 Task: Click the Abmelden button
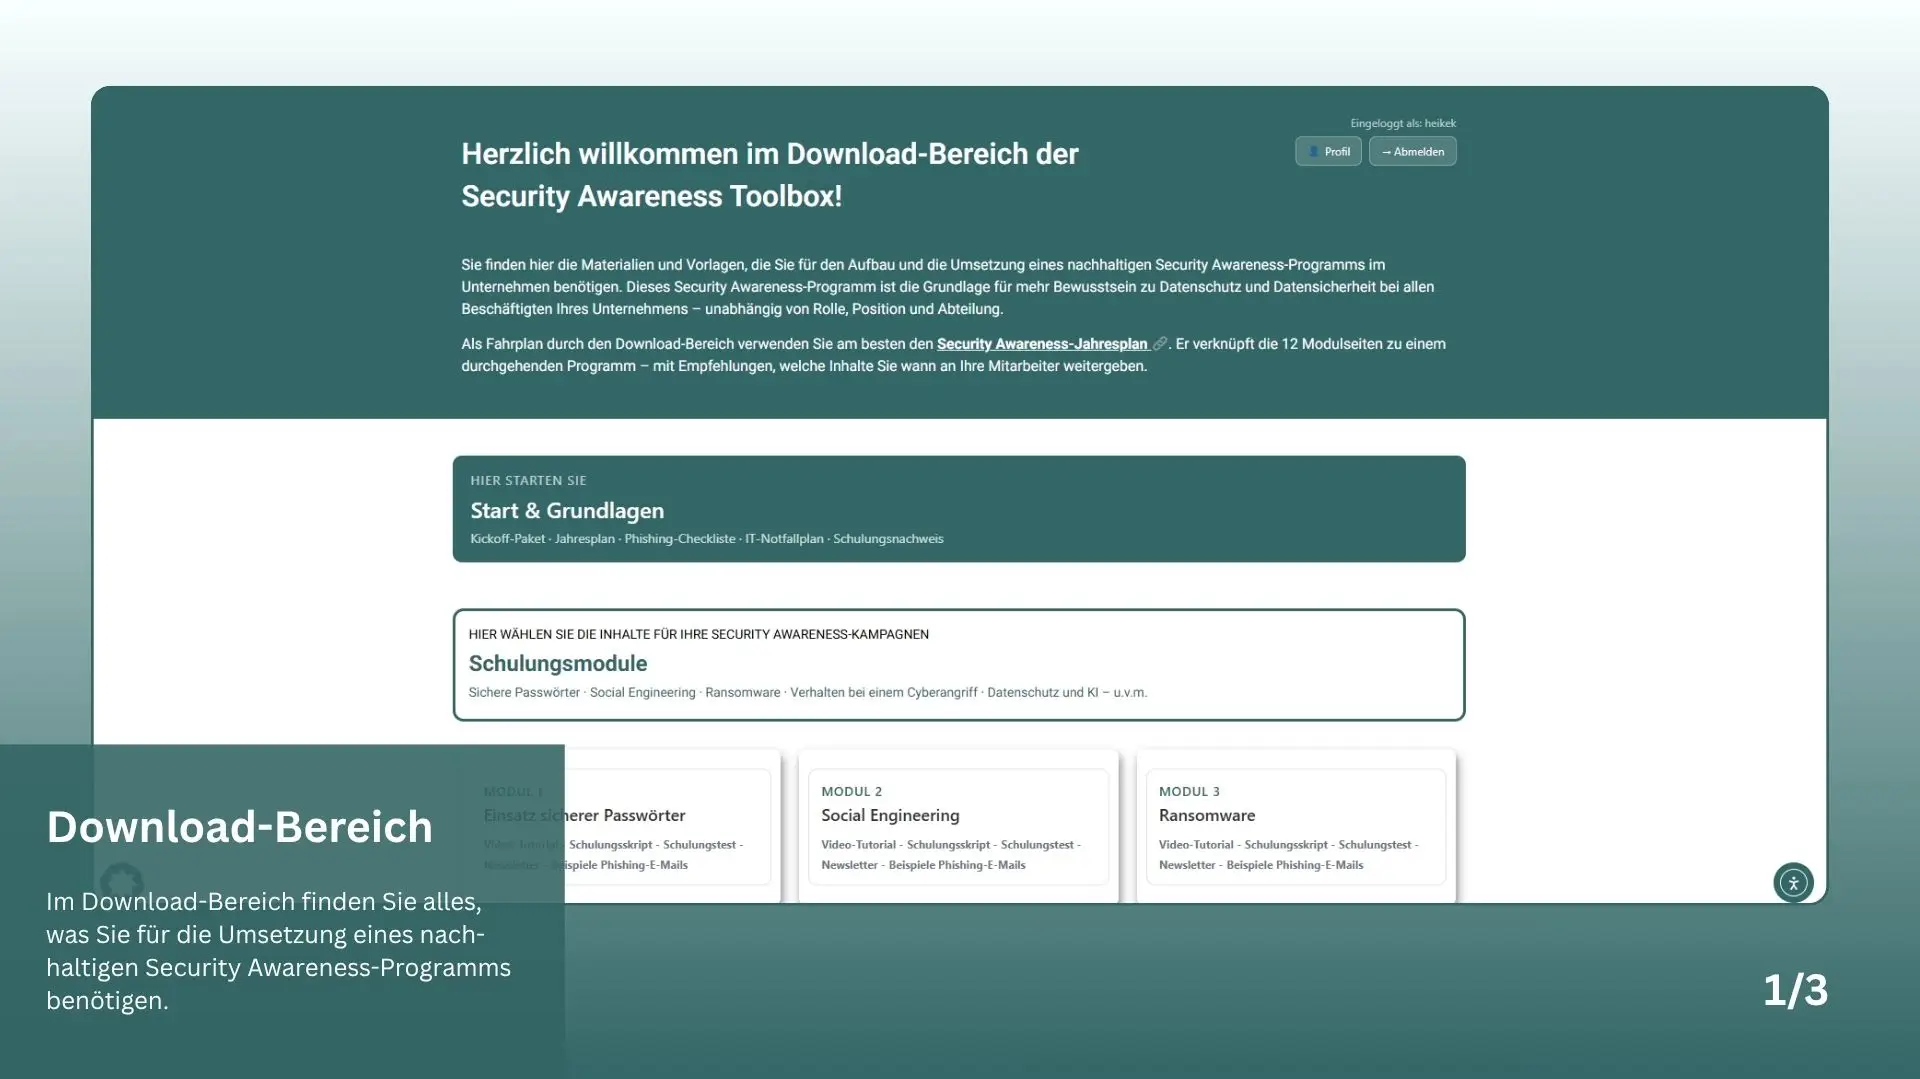point(1412,151)
